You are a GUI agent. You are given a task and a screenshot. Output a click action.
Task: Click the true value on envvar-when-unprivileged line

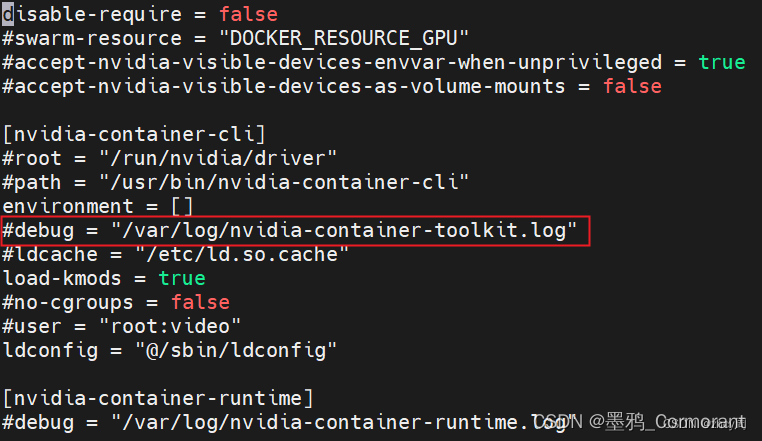722,62
